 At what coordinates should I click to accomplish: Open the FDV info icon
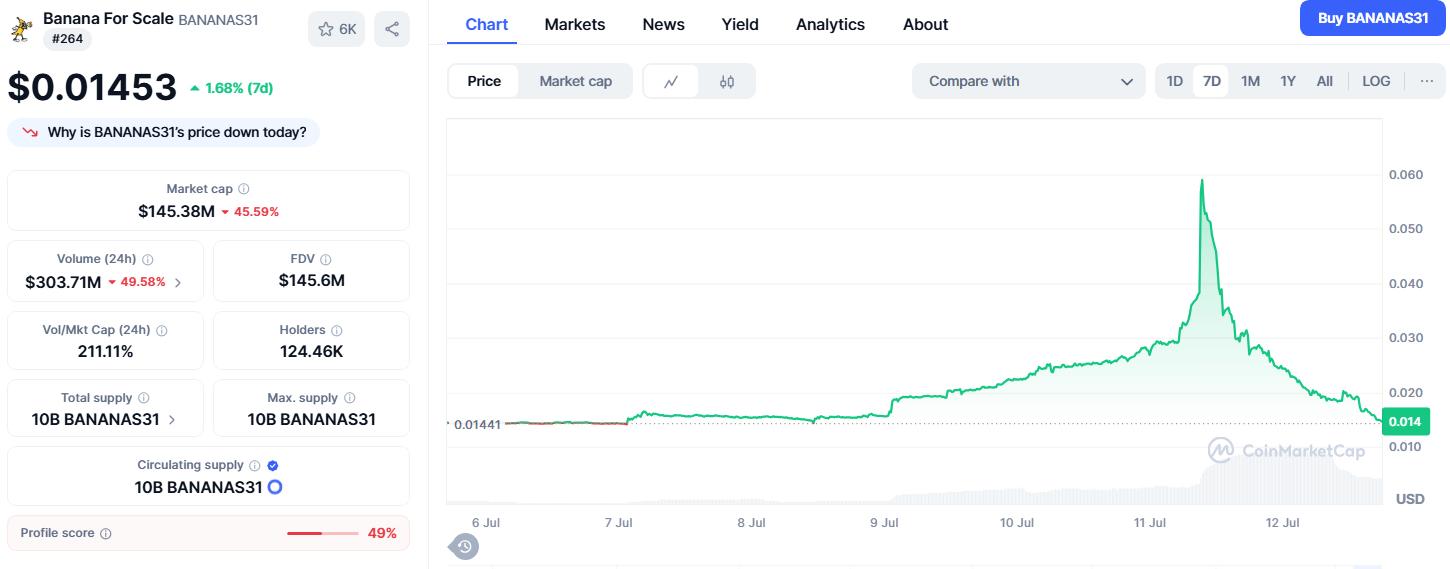tap(326, 259)
